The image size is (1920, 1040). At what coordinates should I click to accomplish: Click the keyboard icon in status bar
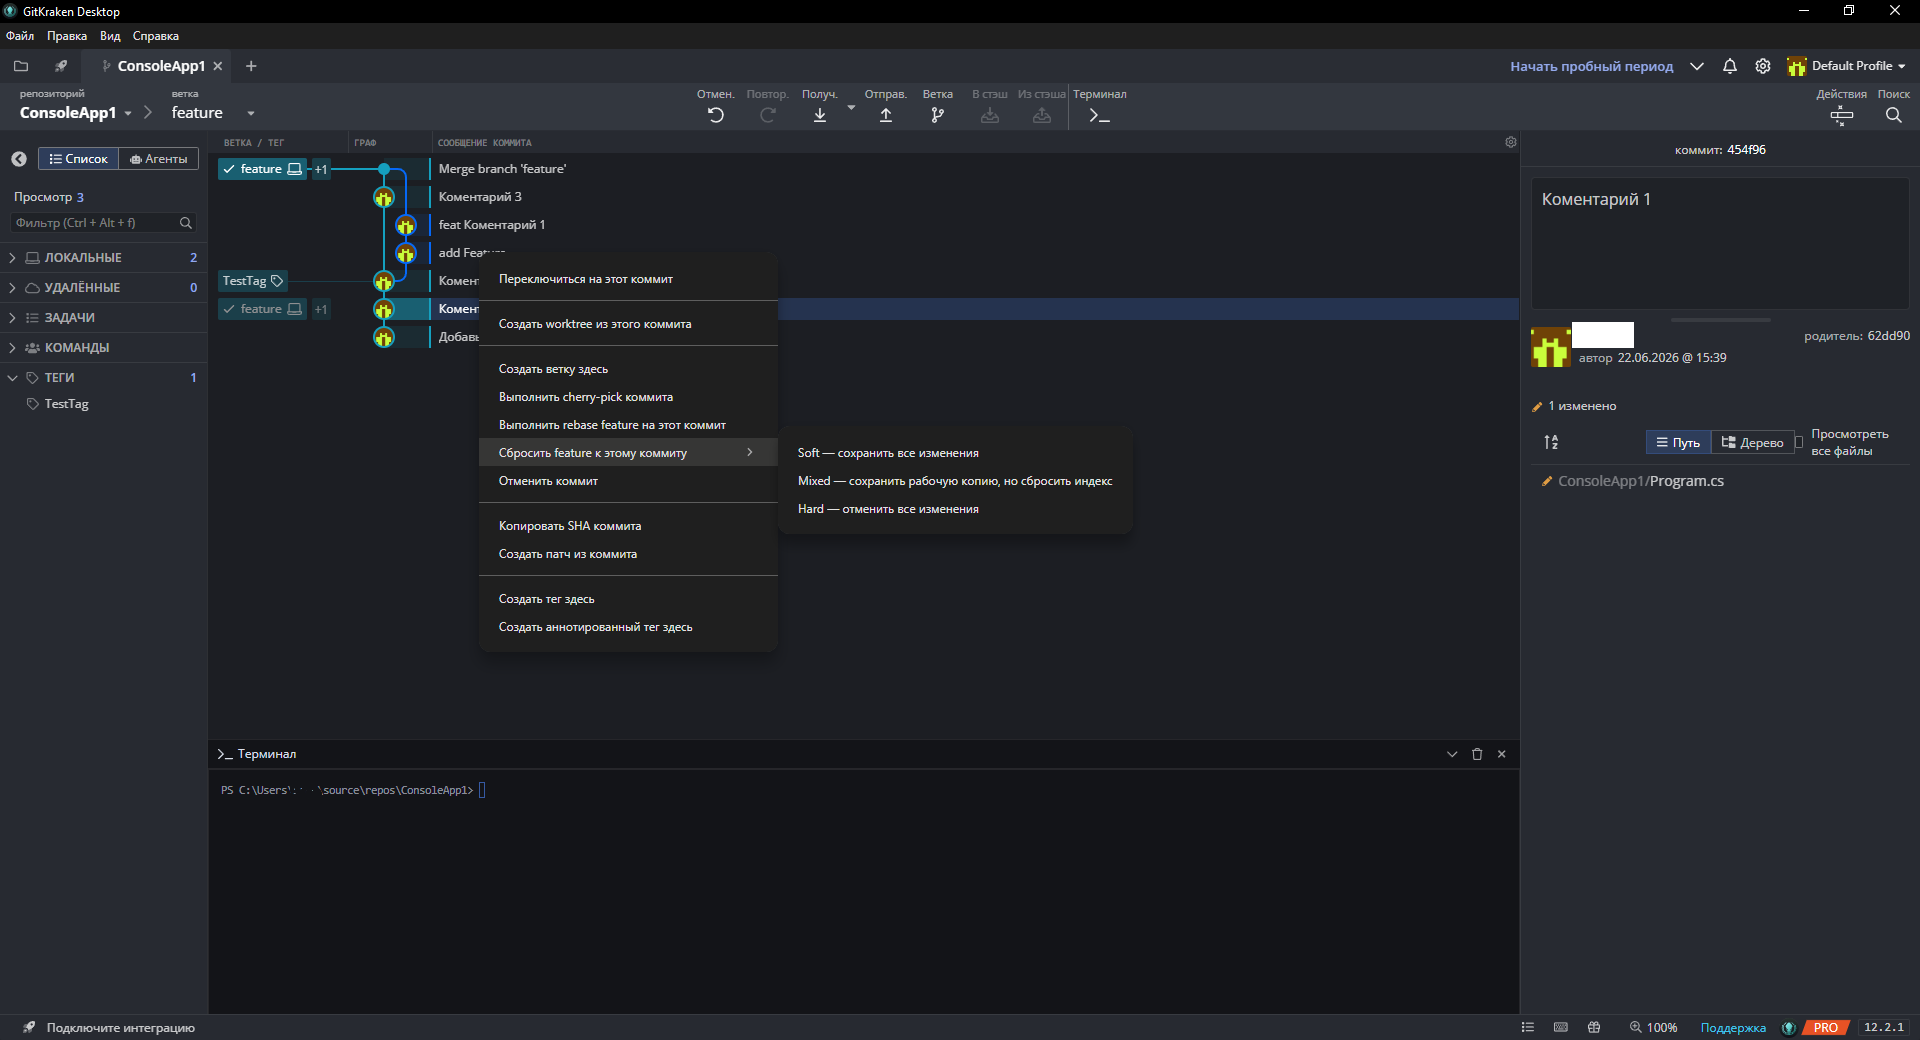[1561, 1027]
